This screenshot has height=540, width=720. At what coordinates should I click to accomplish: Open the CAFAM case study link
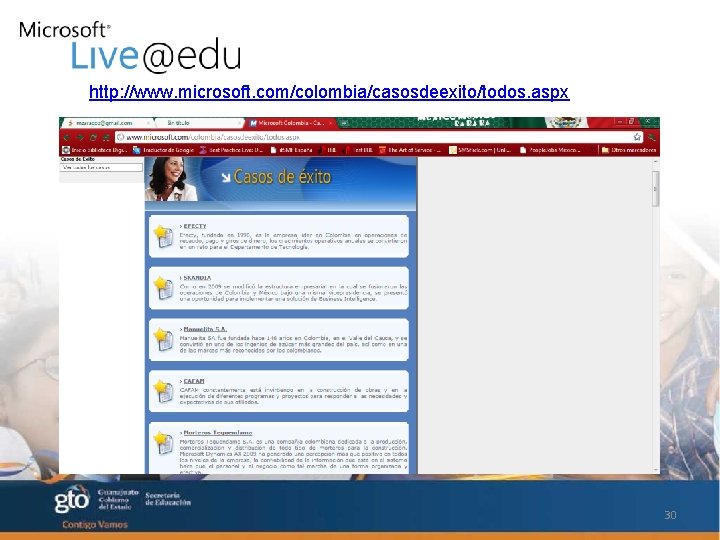(x=194, y=381)
